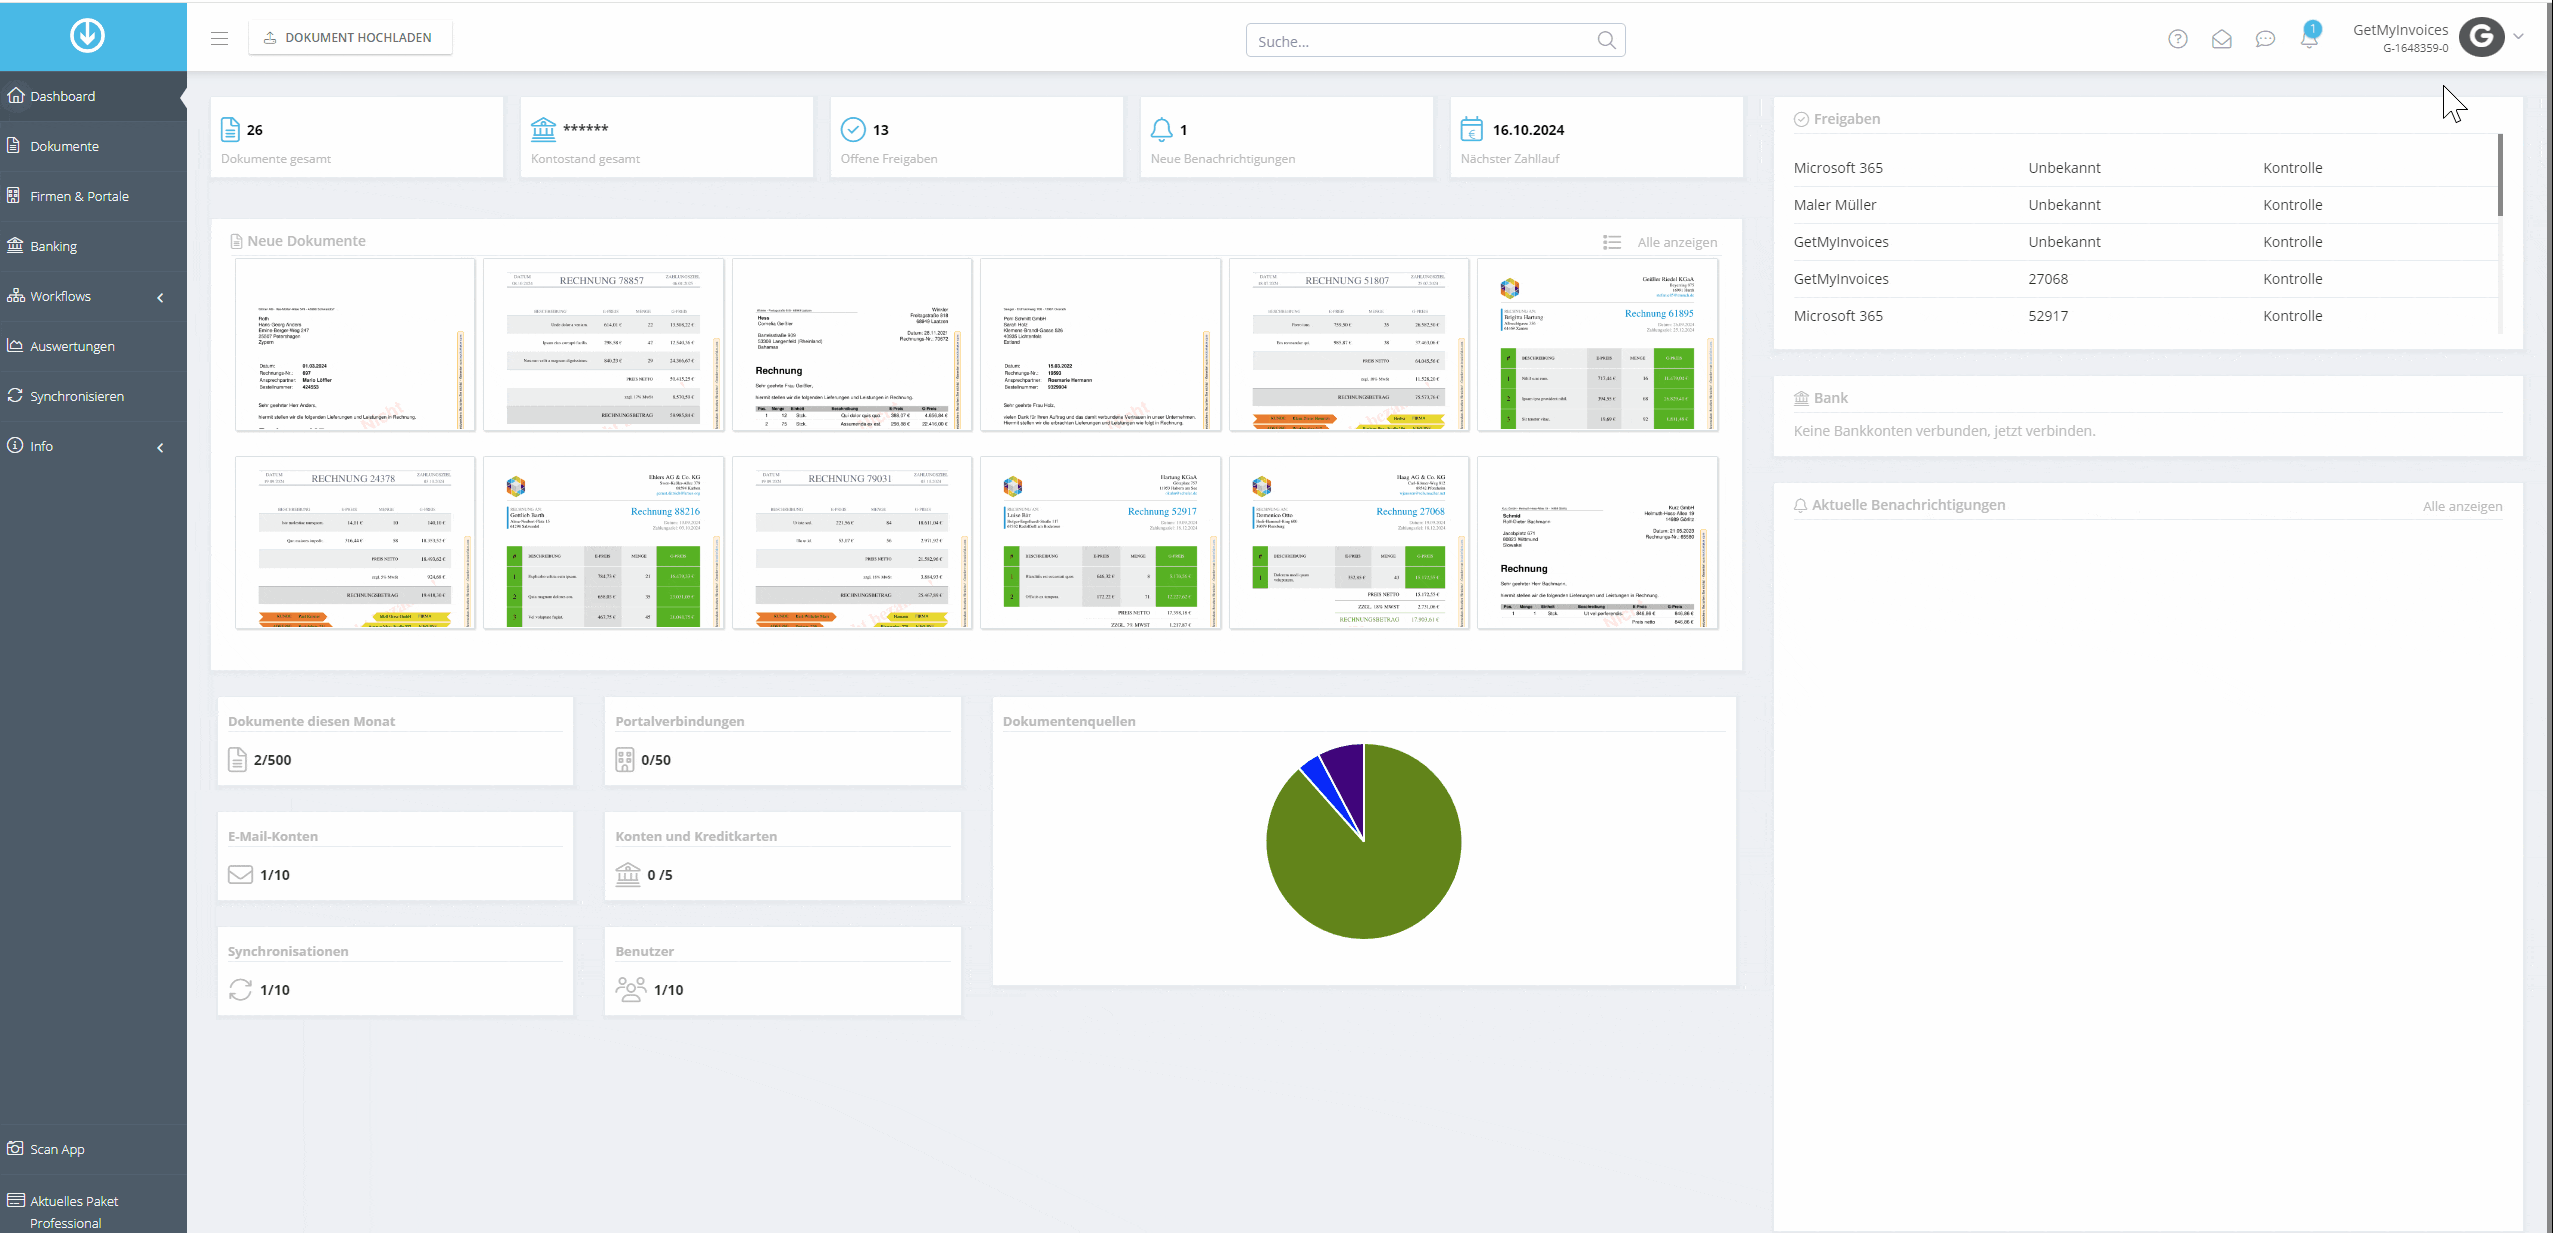
Task: Open the chat bubble icon in header
Action: tap(2265, 39)
